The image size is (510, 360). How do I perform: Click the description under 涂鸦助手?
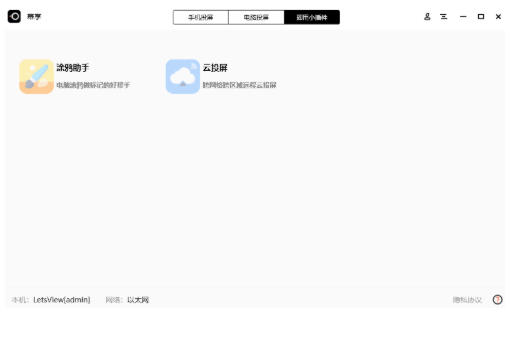[93, 85]
